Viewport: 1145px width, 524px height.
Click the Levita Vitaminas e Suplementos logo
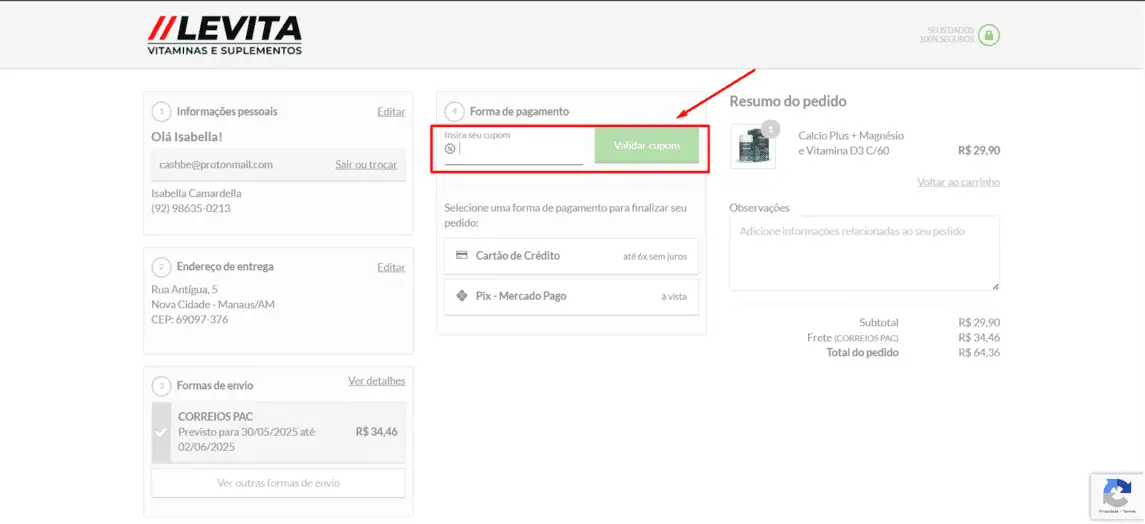pyautogui.click(x=224, y=36)
